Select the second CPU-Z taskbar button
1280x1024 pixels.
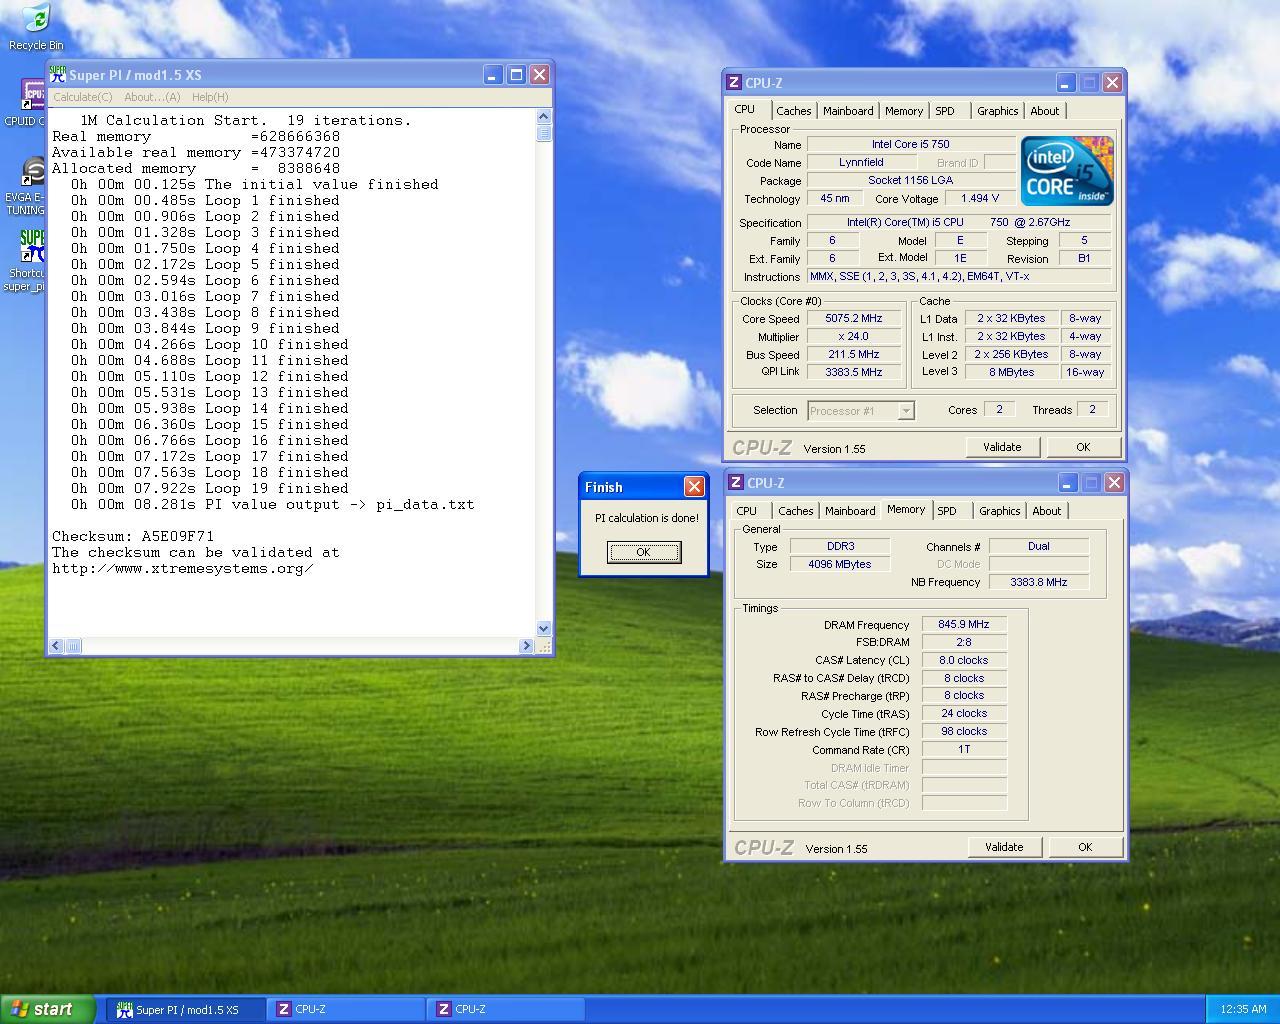[x=506, y=1010]
